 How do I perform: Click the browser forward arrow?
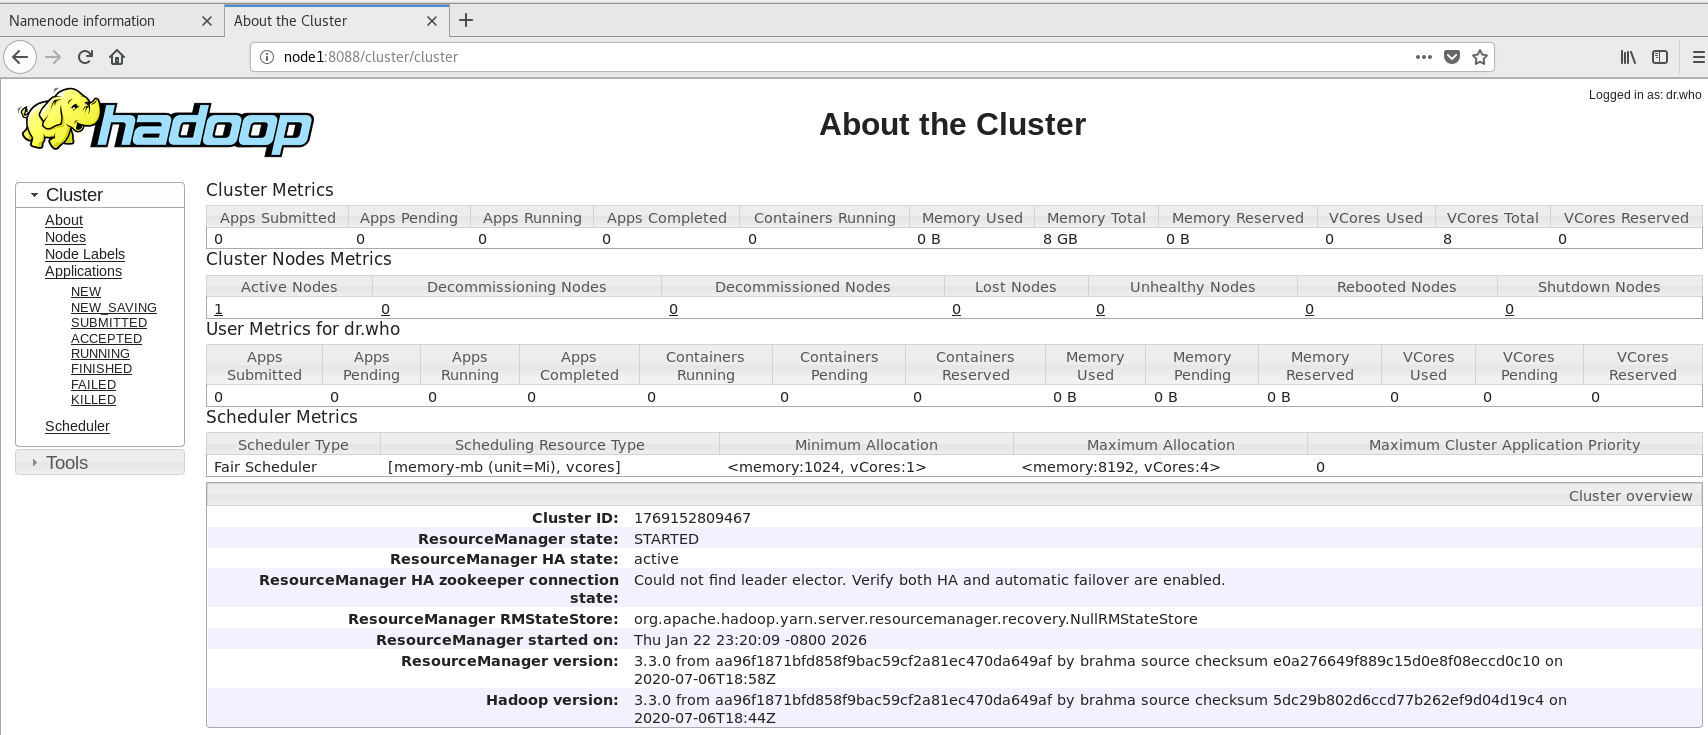[53, 57]
